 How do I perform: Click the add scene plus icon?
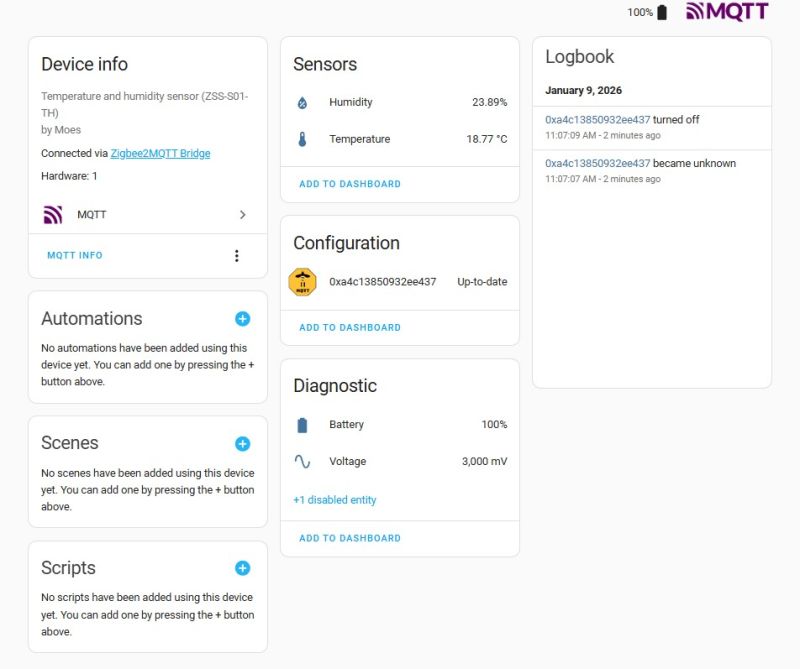coord(242,444)
